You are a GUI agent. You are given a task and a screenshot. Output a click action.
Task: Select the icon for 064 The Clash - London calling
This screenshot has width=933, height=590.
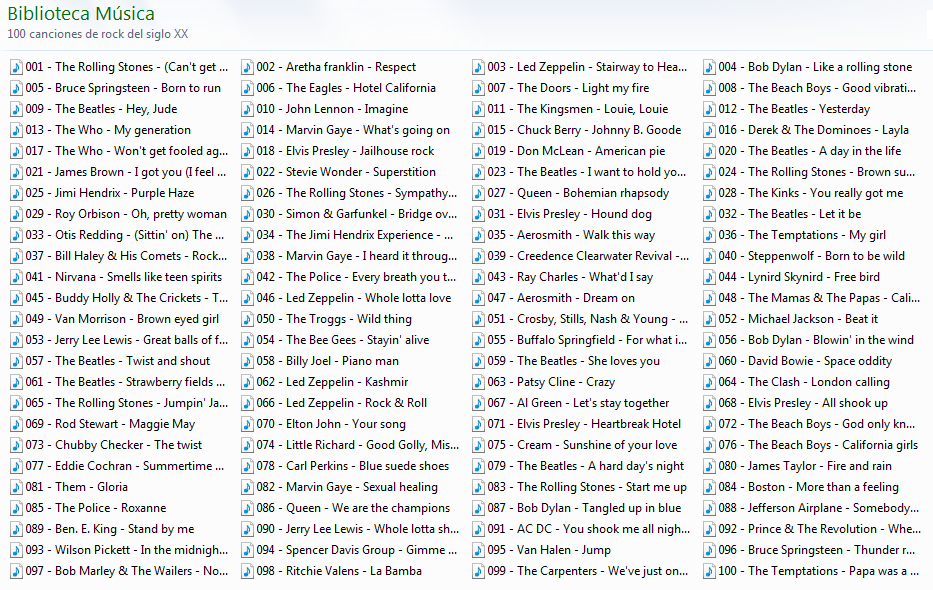pyautogui.click(x=709, y=382)
